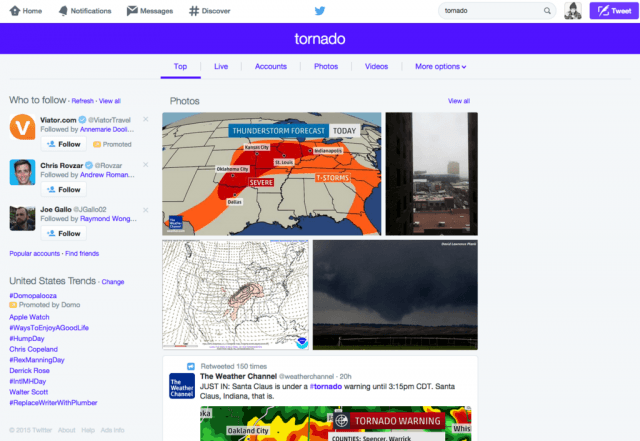
Task: Click Promoted badge icon under Viator.com
Action: coord(97,144)
